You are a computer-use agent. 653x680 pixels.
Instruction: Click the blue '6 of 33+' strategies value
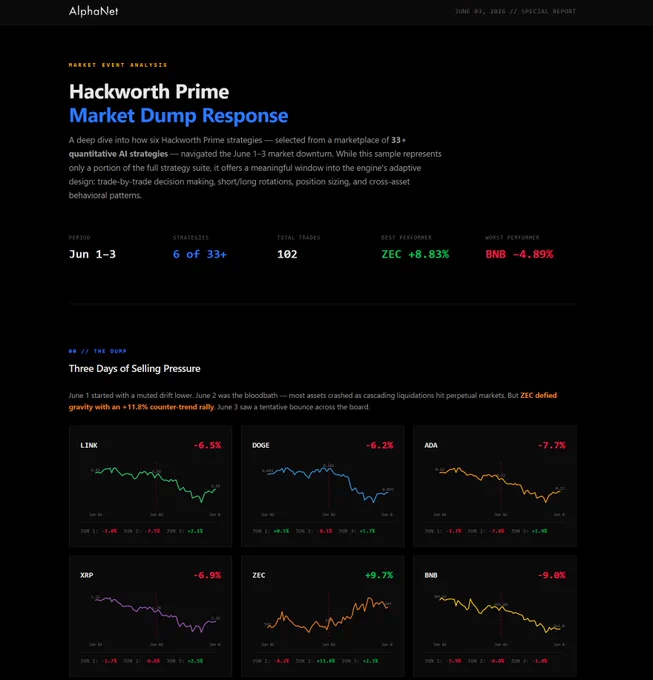pyautogui.click(x=199, y=254)
